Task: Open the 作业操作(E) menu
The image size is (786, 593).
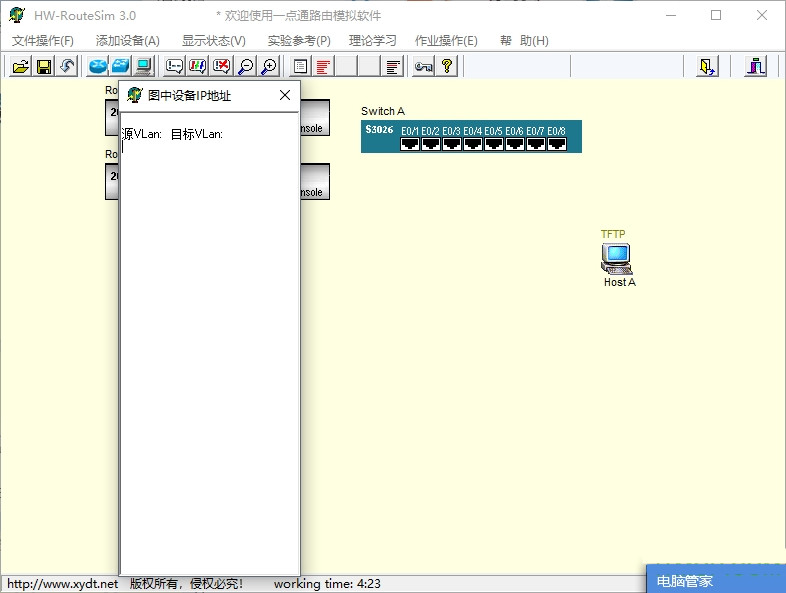Action: [x=446, y=41]
